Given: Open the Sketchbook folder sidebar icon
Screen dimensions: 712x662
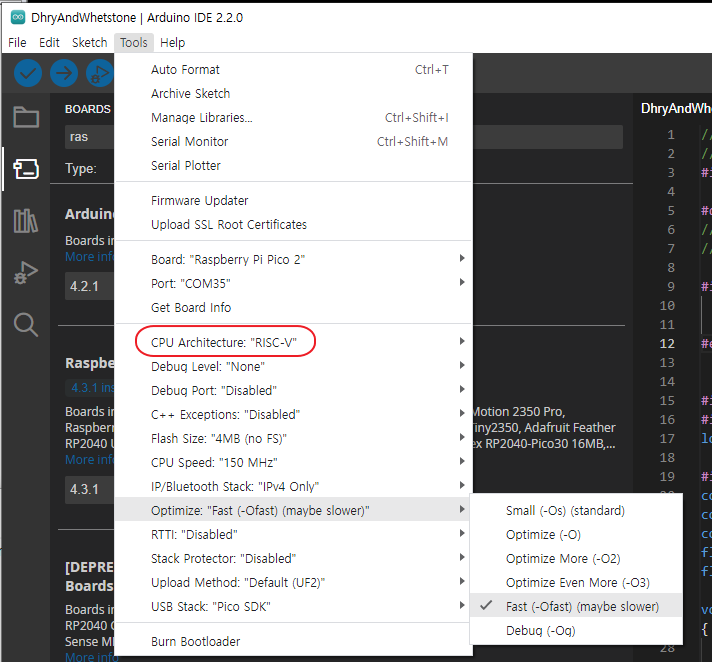Looking at the screenshot, I should pyautogui.click(x=26, y=117).
